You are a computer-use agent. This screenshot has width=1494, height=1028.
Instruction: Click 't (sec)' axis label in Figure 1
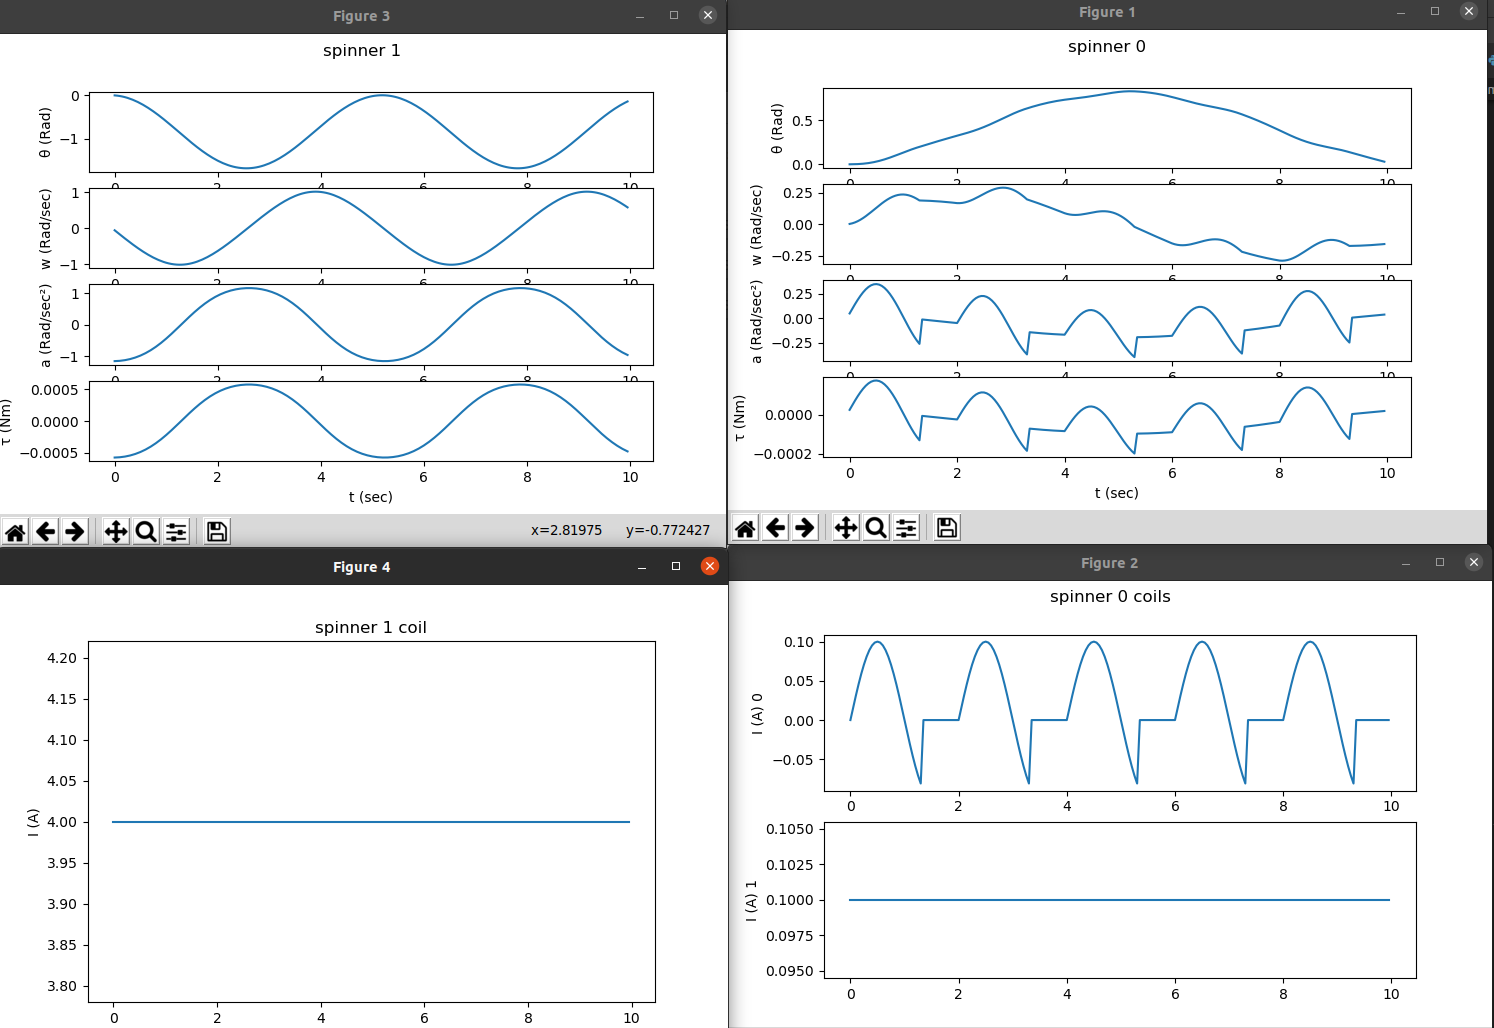coord(1117,493)
